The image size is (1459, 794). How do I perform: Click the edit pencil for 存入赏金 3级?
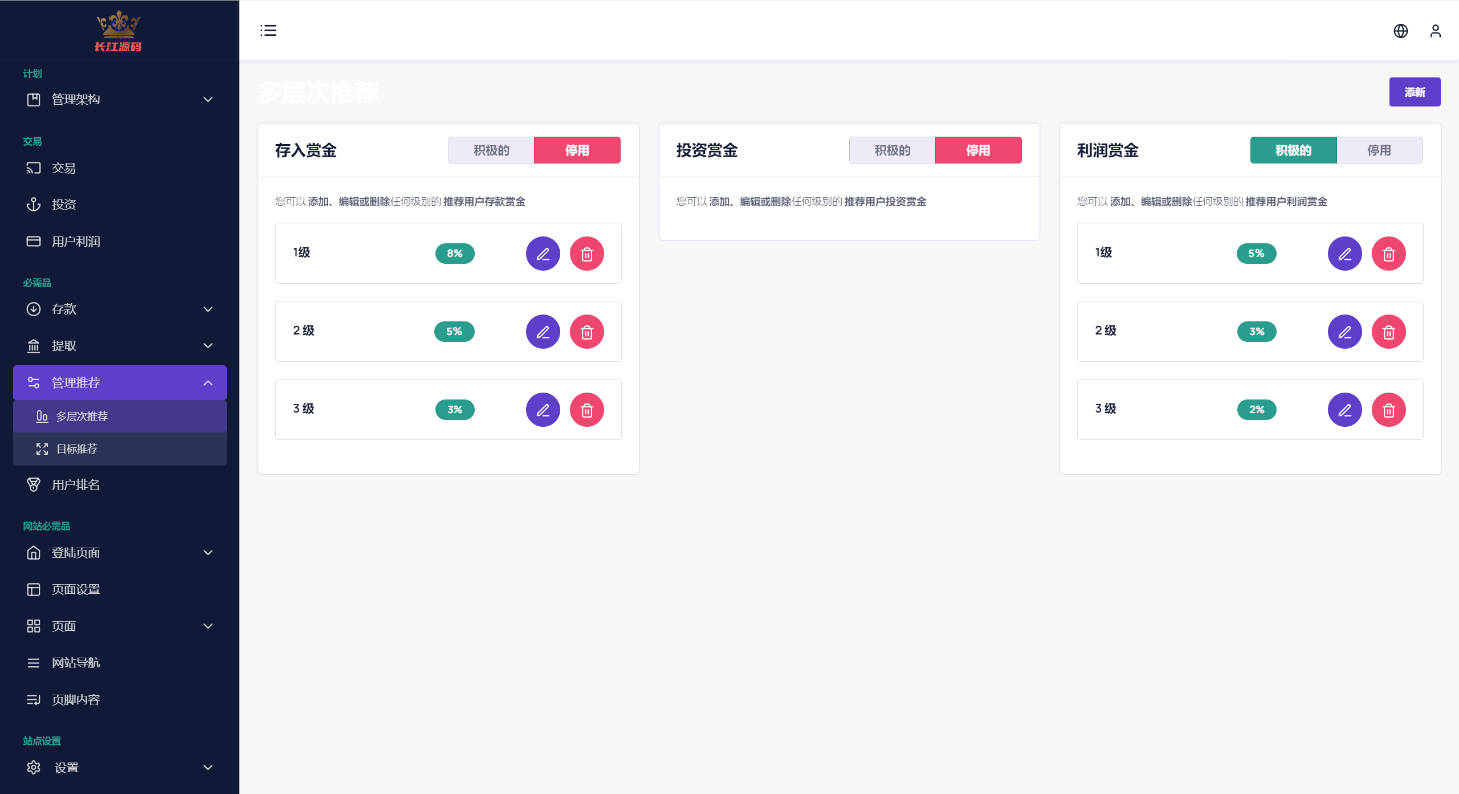[x=543, y=410]
